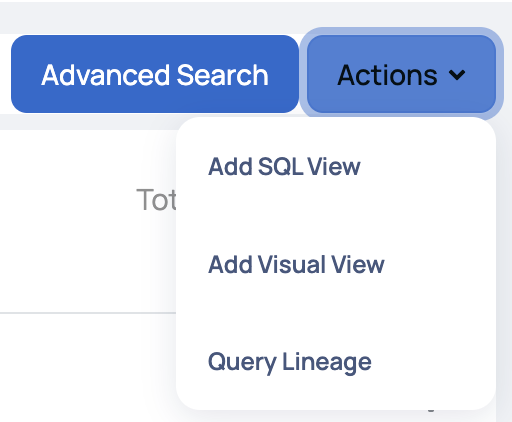The image size is (512, 422).
Task: Click the down caret icon in Actions
Action: (457, 75)
